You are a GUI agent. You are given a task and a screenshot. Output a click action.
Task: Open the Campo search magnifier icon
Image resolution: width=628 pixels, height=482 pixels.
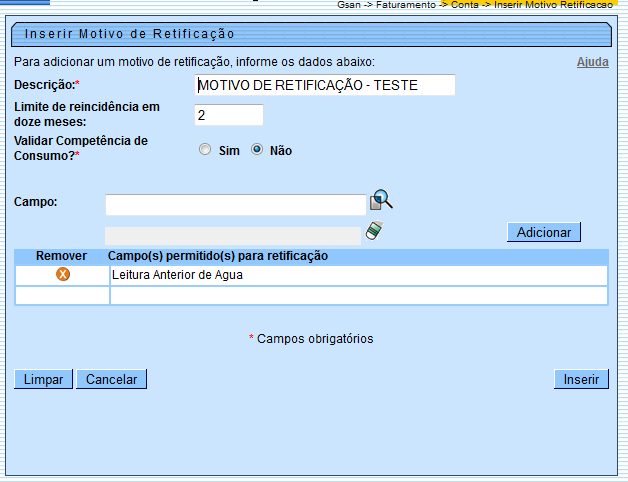381,200
